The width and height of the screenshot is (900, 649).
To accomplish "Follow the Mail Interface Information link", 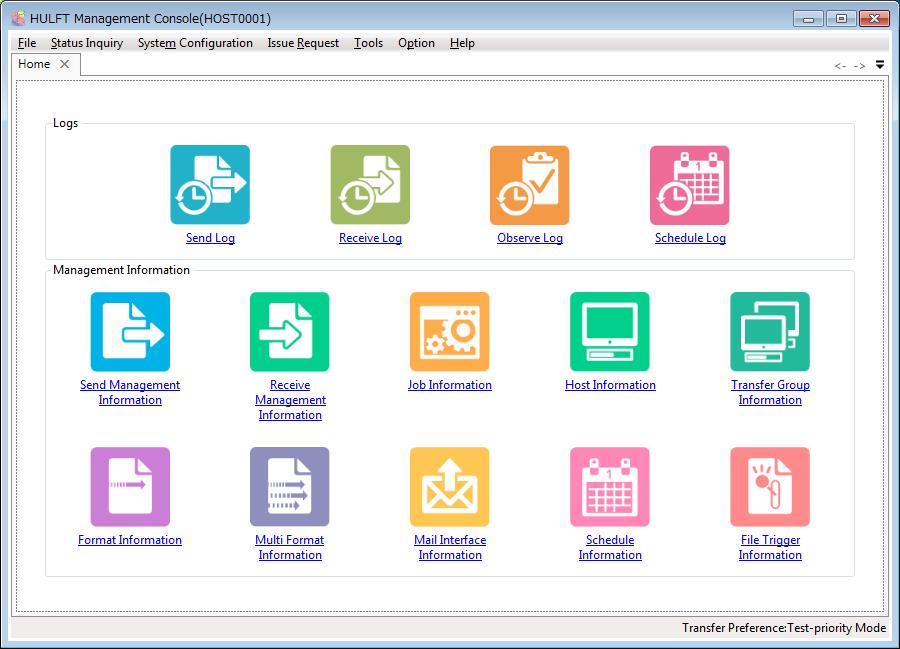I will pos(450,547).
